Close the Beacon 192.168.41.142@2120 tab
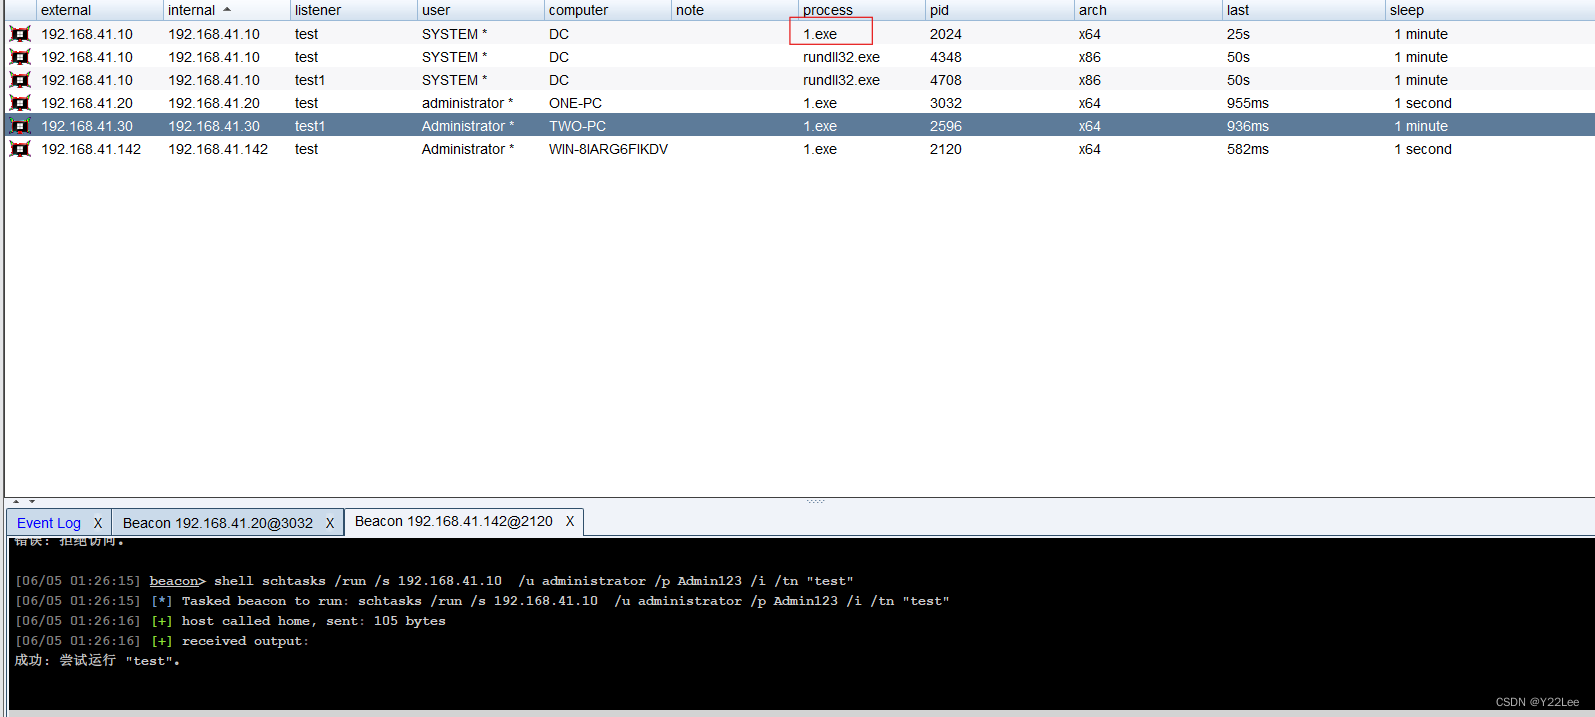1595x717 pixels. coord(570,521)
